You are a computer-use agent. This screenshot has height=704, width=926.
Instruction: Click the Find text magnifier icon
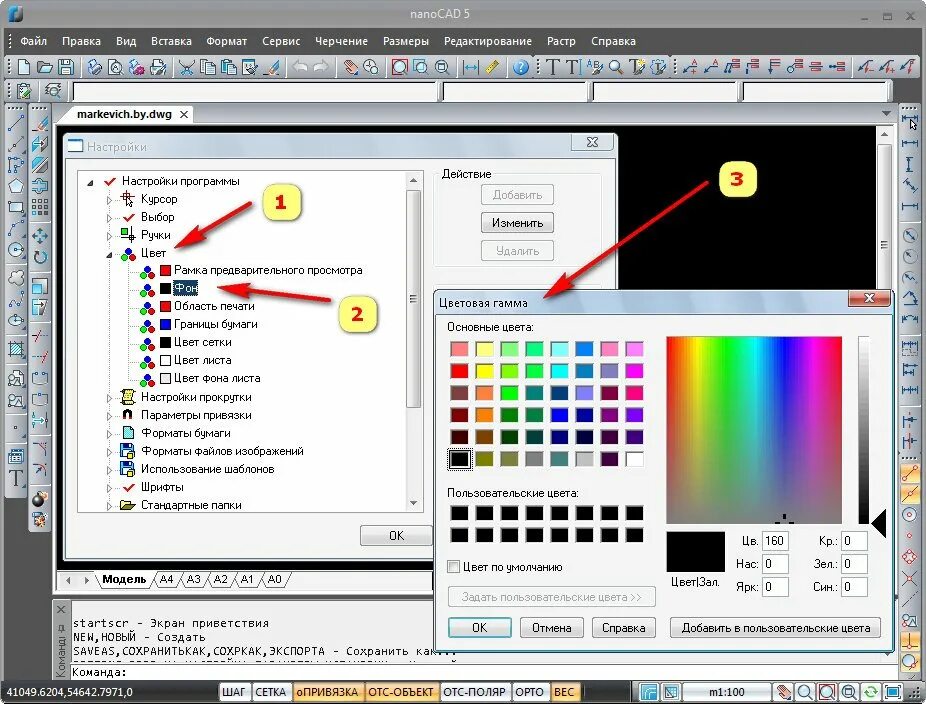coord(615,67)
